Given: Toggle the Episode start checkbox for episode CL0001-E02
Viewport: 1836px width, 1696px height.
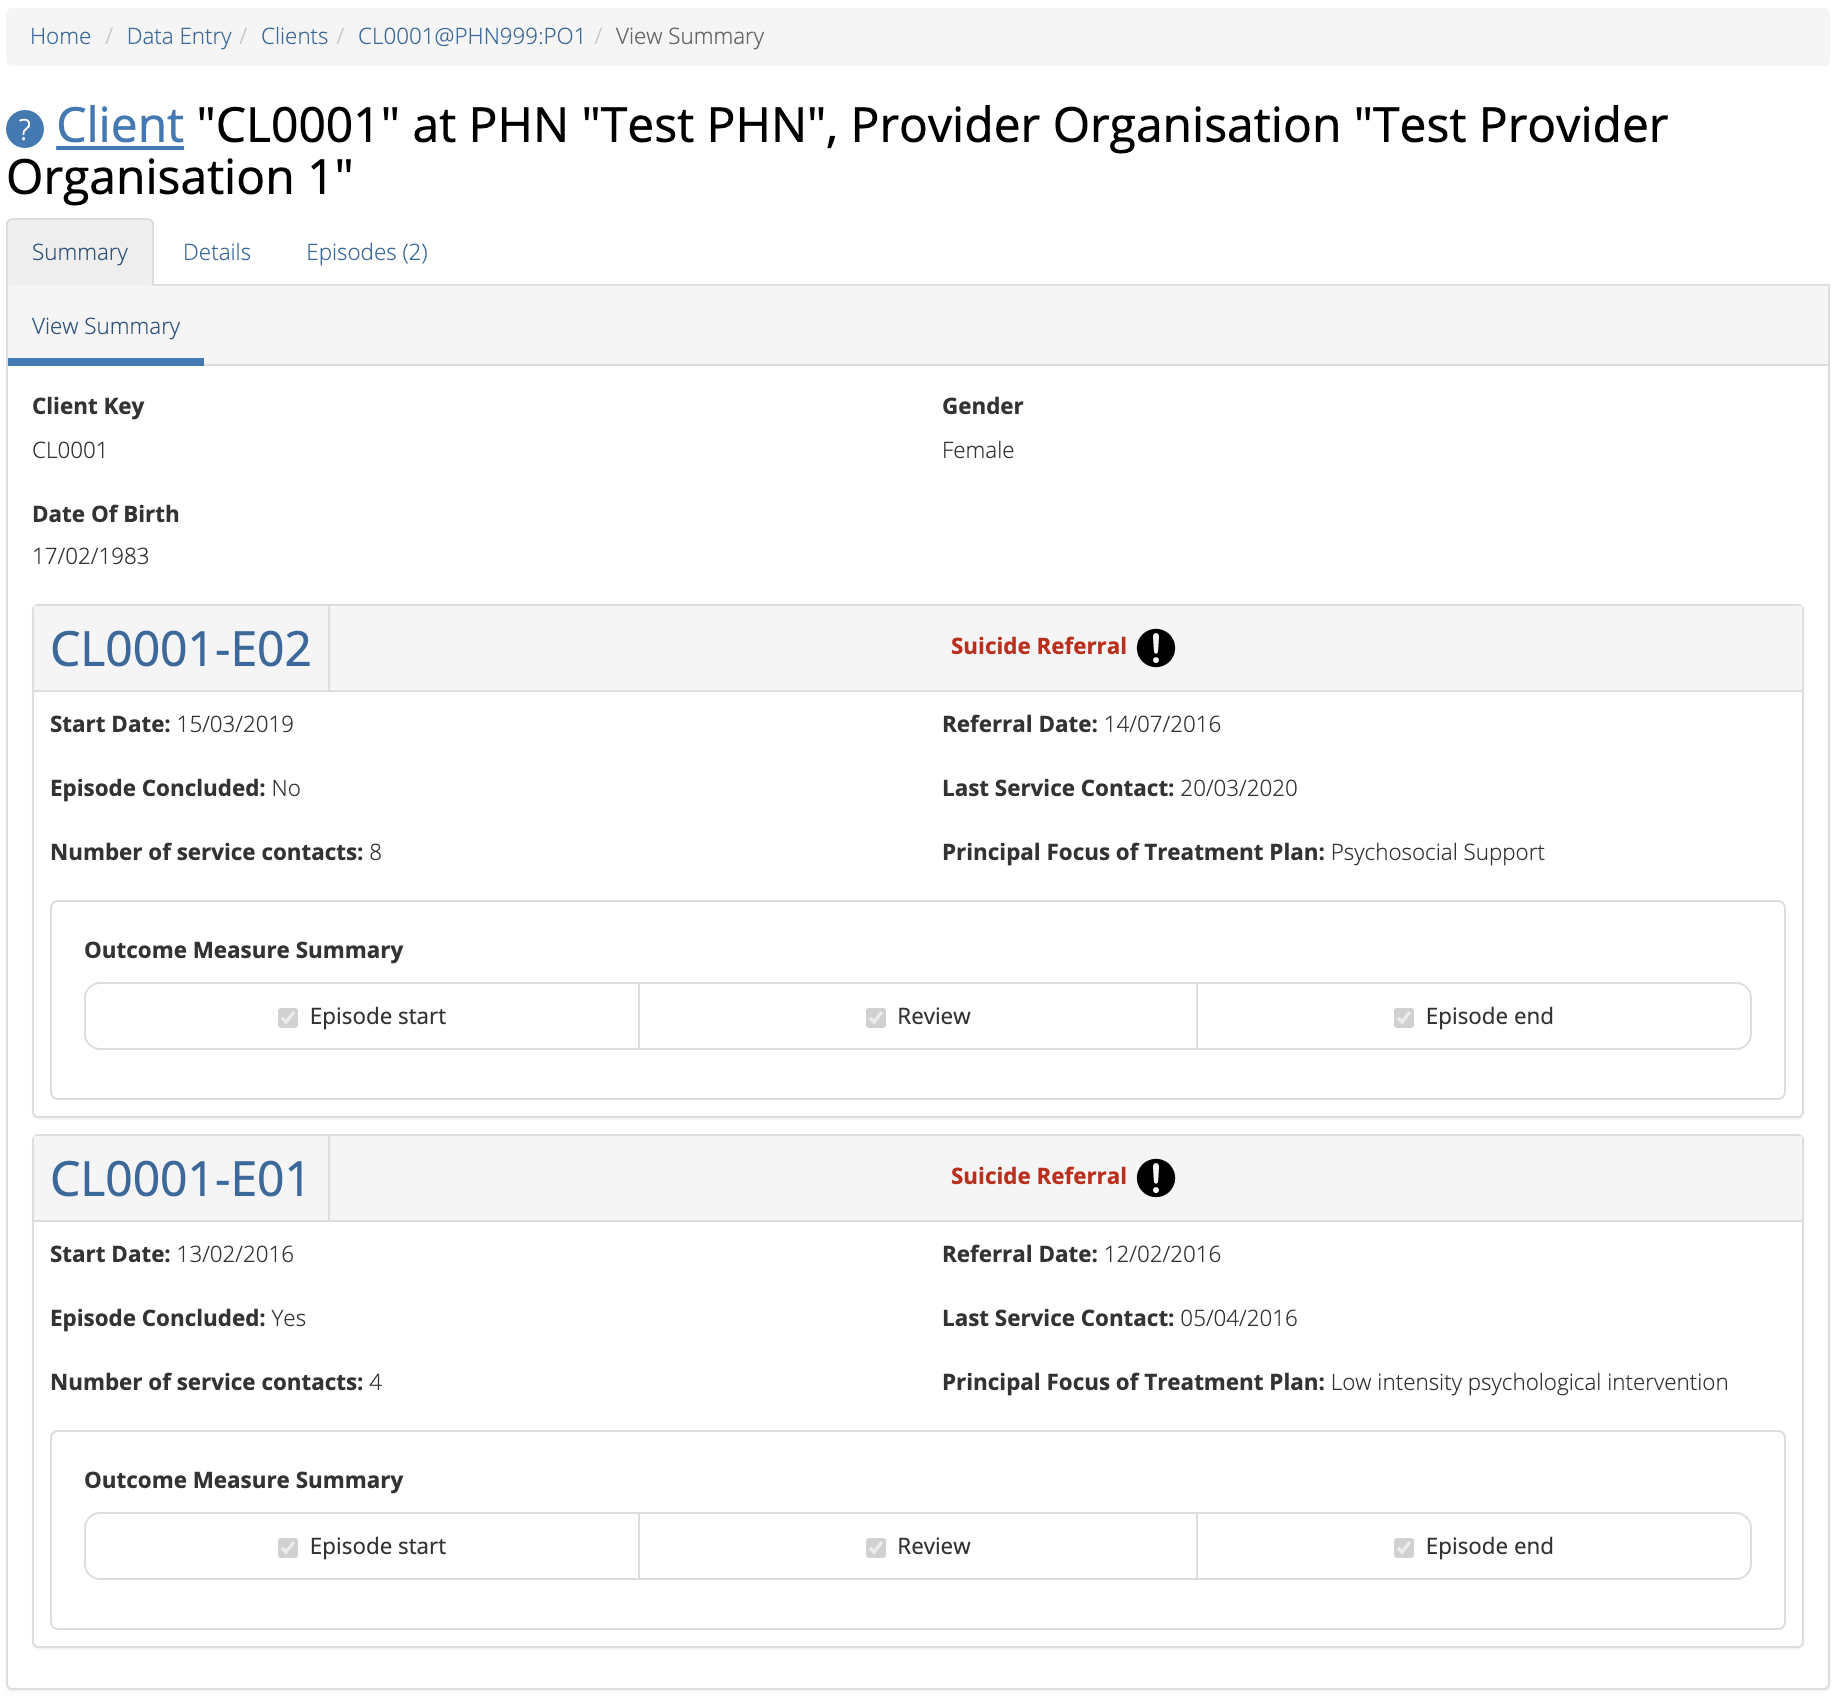Looking at the screenshot, I should click(287, 1016).
